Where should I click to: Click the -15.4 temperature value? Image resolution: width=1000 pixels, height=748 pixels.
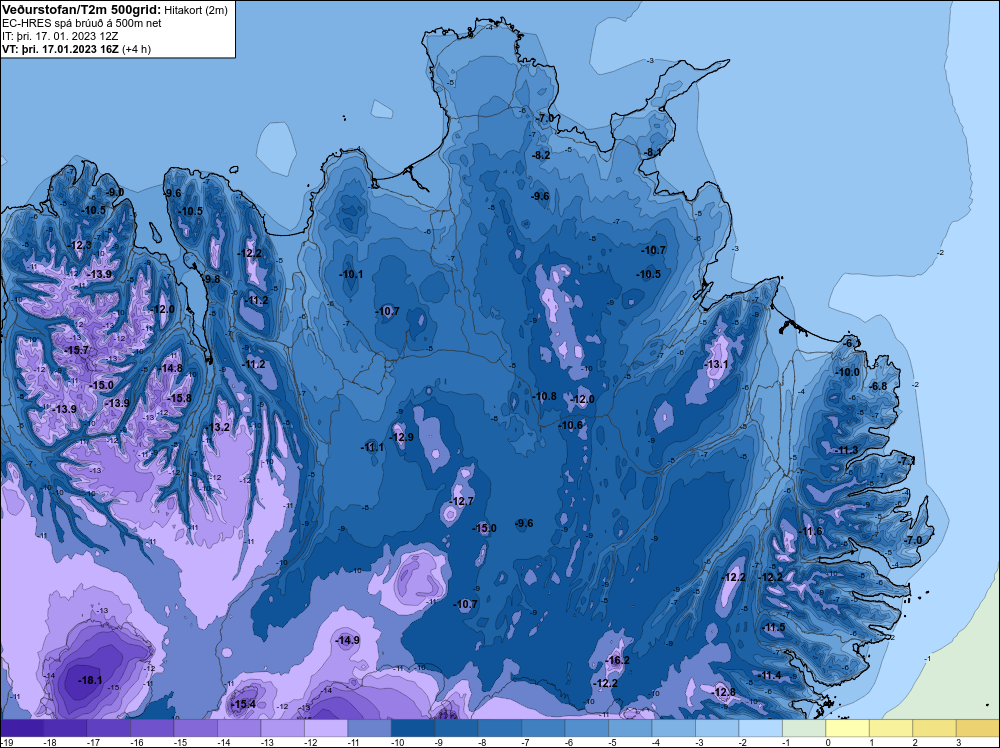click(243, 704)
